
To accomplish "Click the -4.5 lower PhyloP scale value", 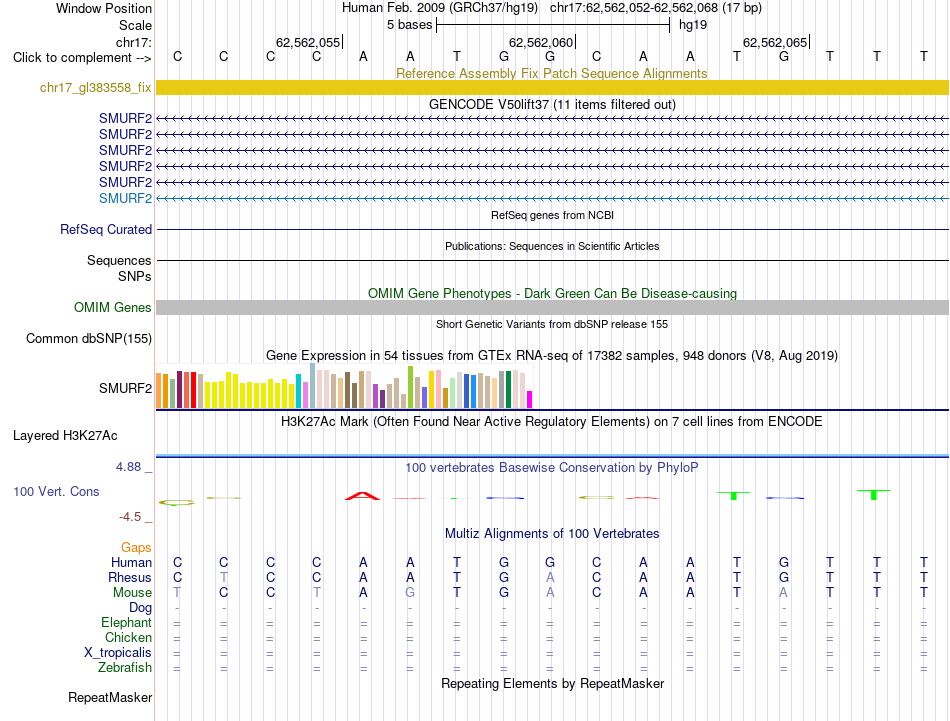I will (x=130, y=517).
